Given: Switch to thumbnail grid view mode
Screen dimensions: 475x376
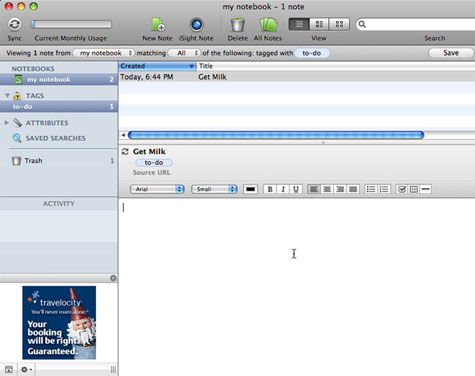Looking at the screenshot, I should click(339, 24).
